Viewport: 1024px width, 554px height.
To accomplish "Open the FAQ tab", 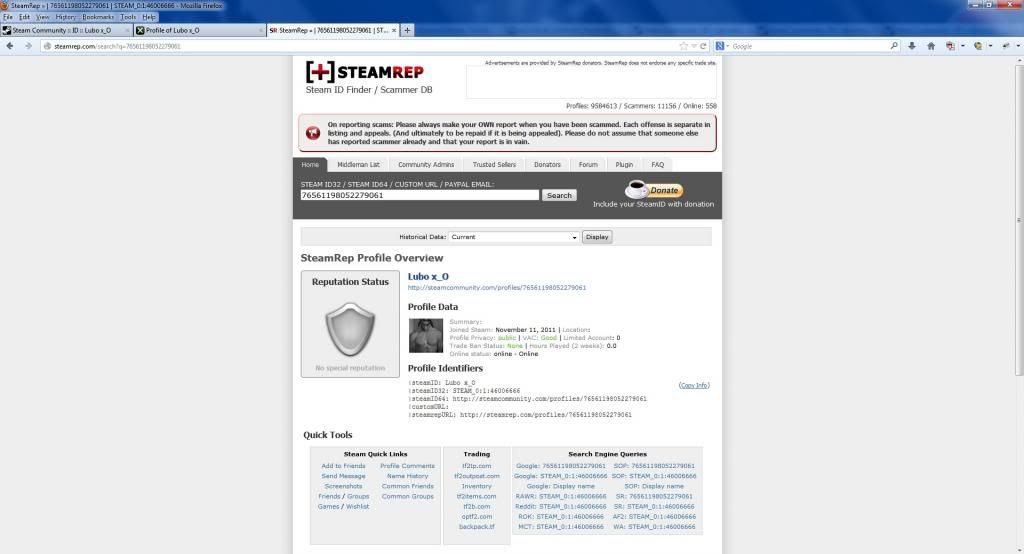I will pos(658,165).
